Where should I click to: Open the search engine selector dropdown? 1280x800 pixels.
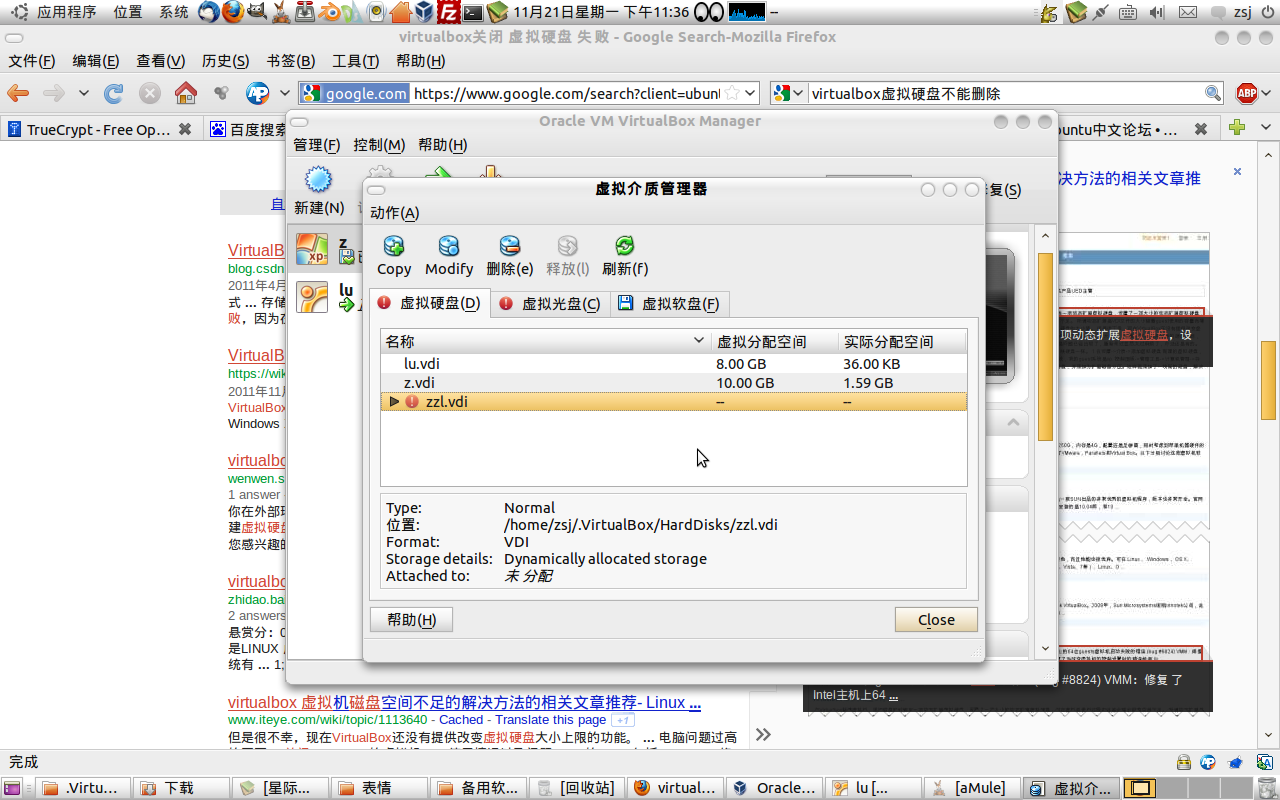point(797,93)
